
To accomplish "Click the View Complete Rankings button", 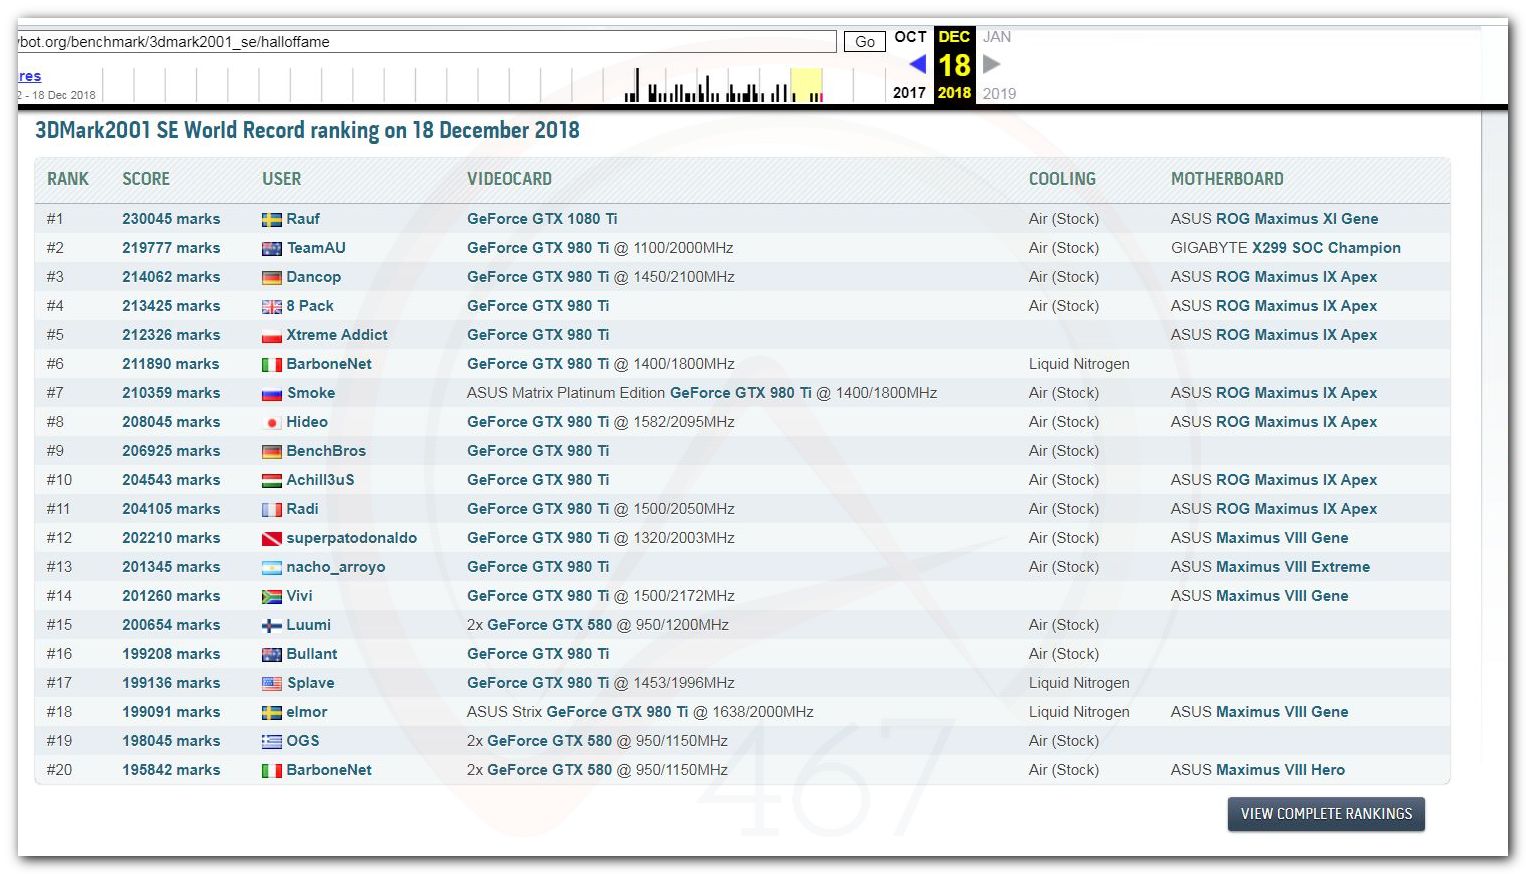I will pos(1325,814).
